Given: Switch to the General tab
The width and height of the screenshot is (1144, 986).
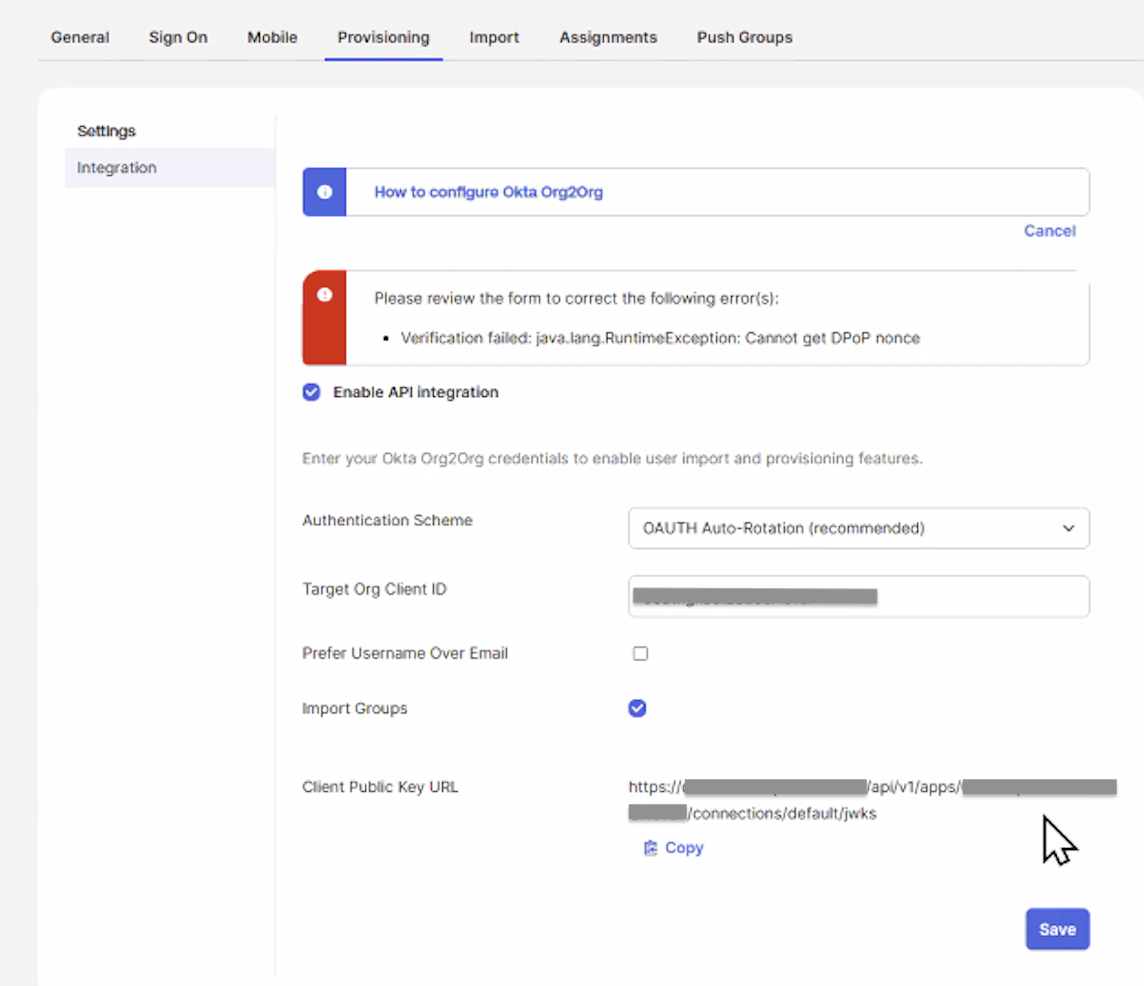Looking at the screenshot, I should click(x=80, y=37).
